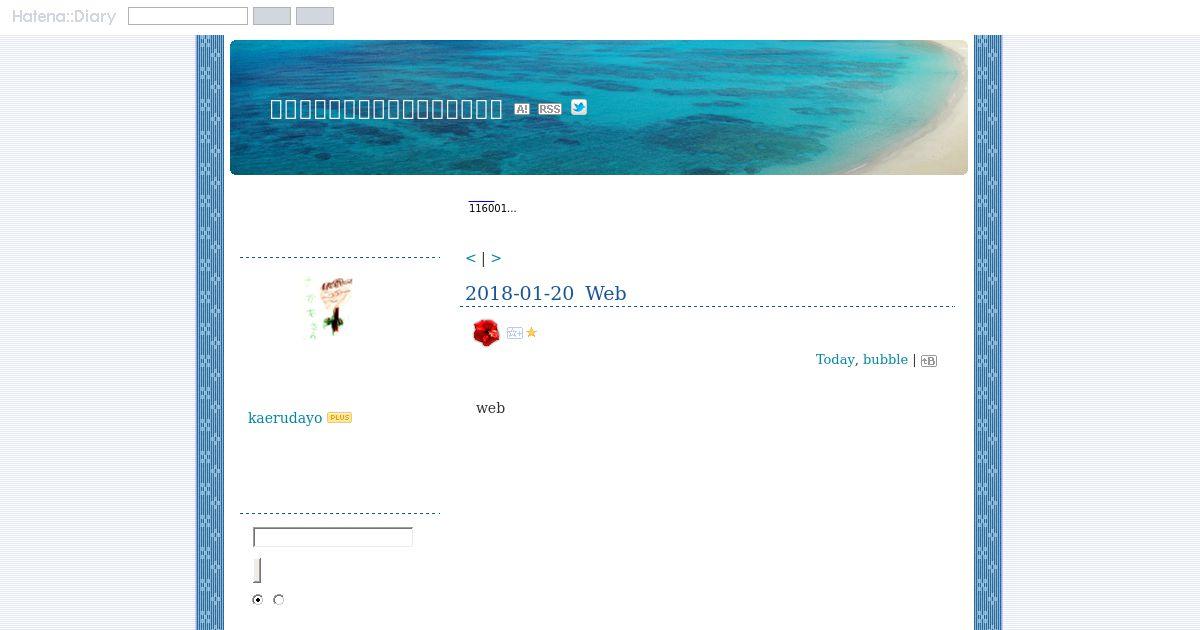Go to previous entry with the < link
Image resolution: width=1200 pixels, height=630 pixels.
(x=471, y=258)
